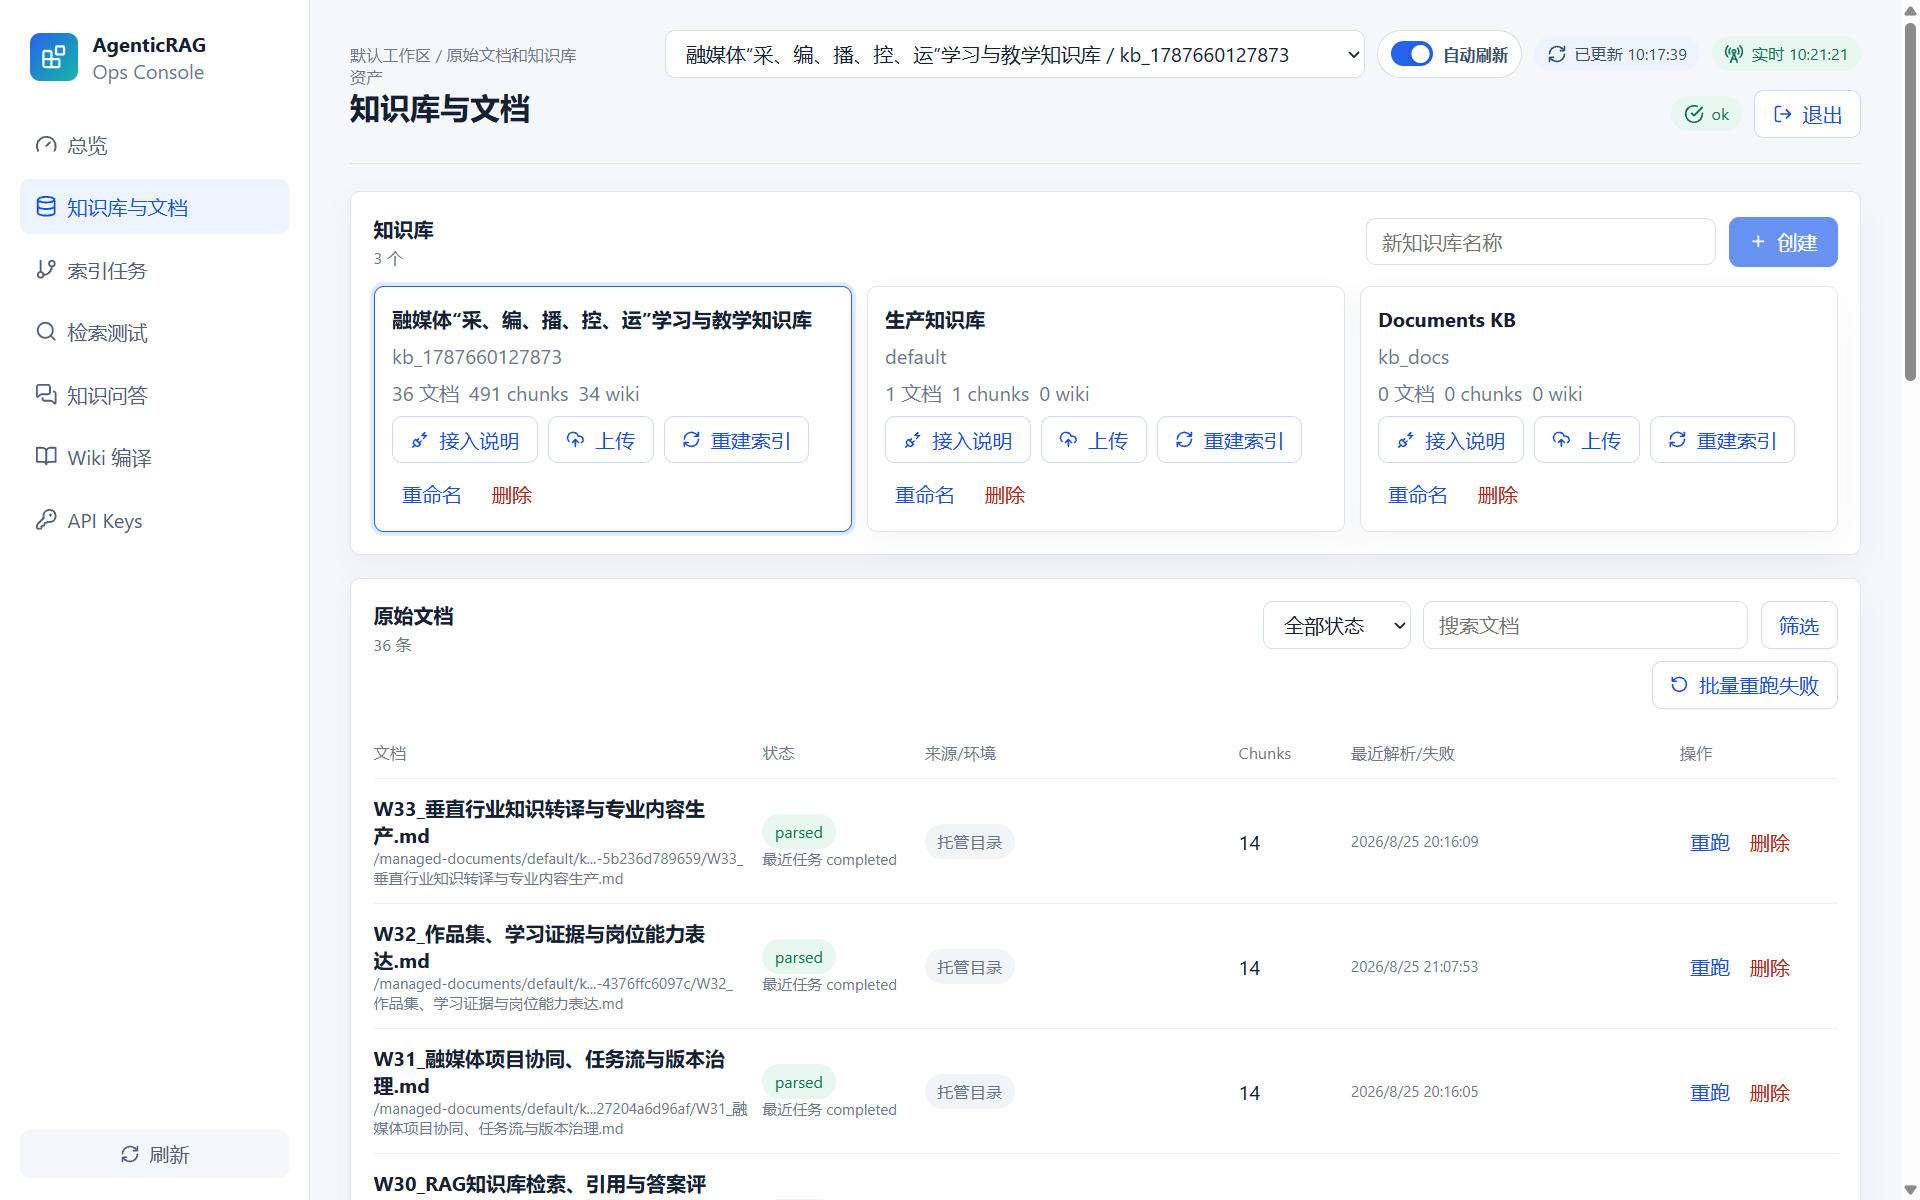Click 重建索引 on 融媒体 knowledge base

point(736,440)
